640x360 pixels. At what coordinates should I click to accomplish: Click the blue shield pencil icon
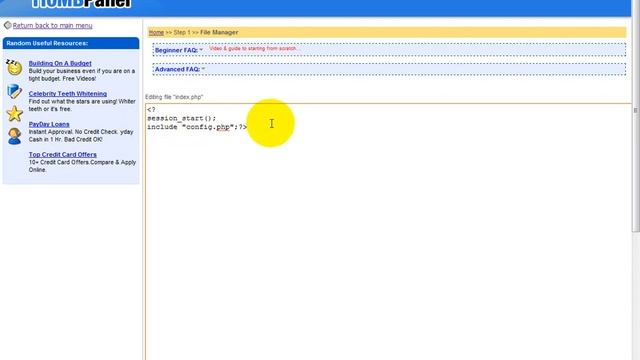[14, 91]
